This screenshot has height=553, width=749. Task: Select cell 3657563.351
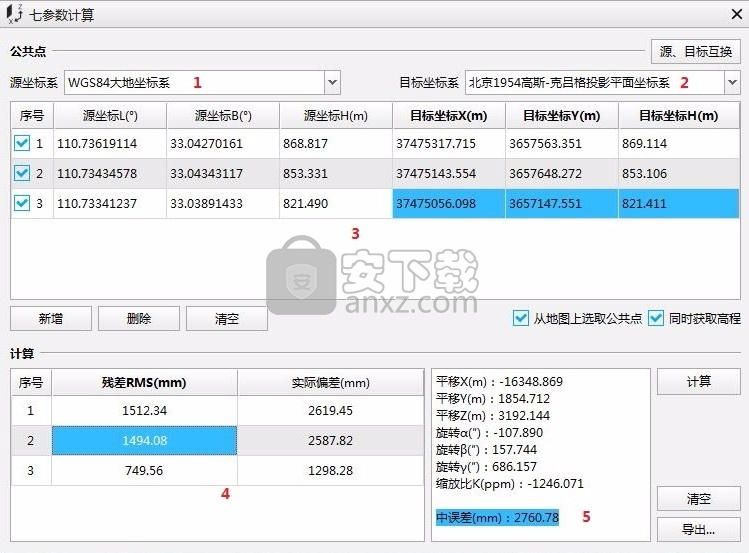coord(562,143)
